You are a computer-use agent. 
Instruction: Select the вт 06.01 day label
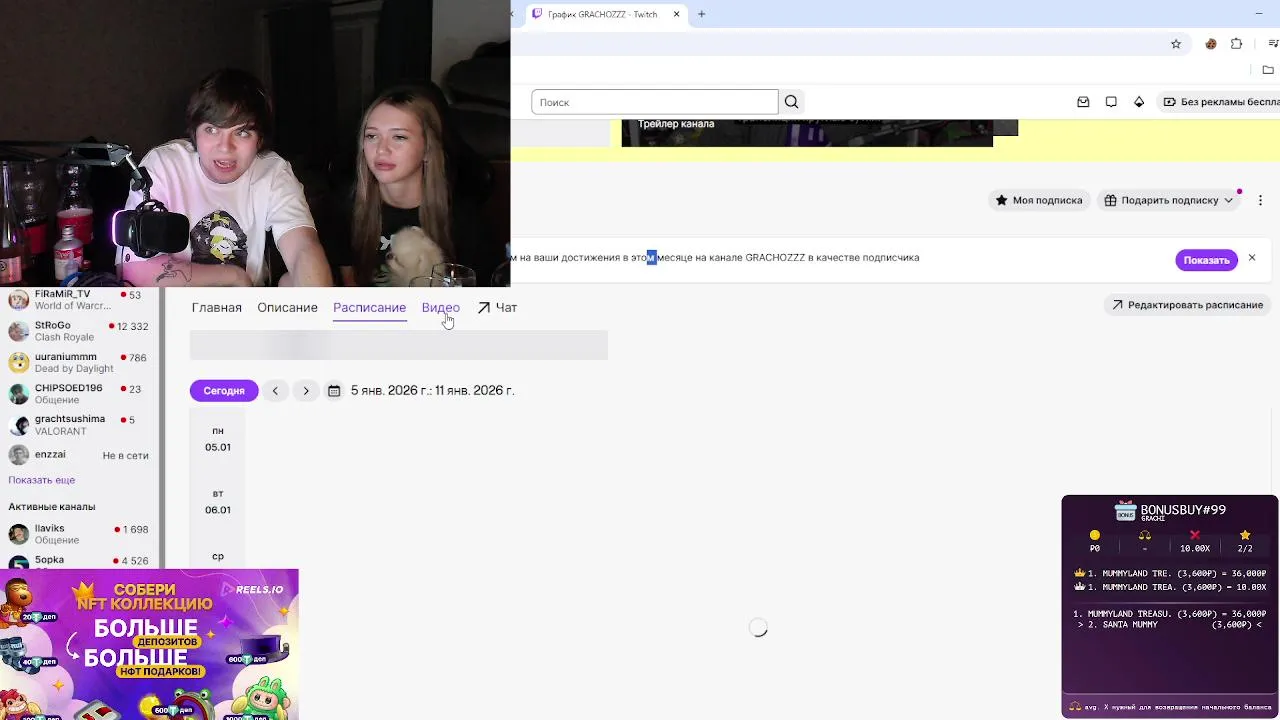[x=218, y=502]
